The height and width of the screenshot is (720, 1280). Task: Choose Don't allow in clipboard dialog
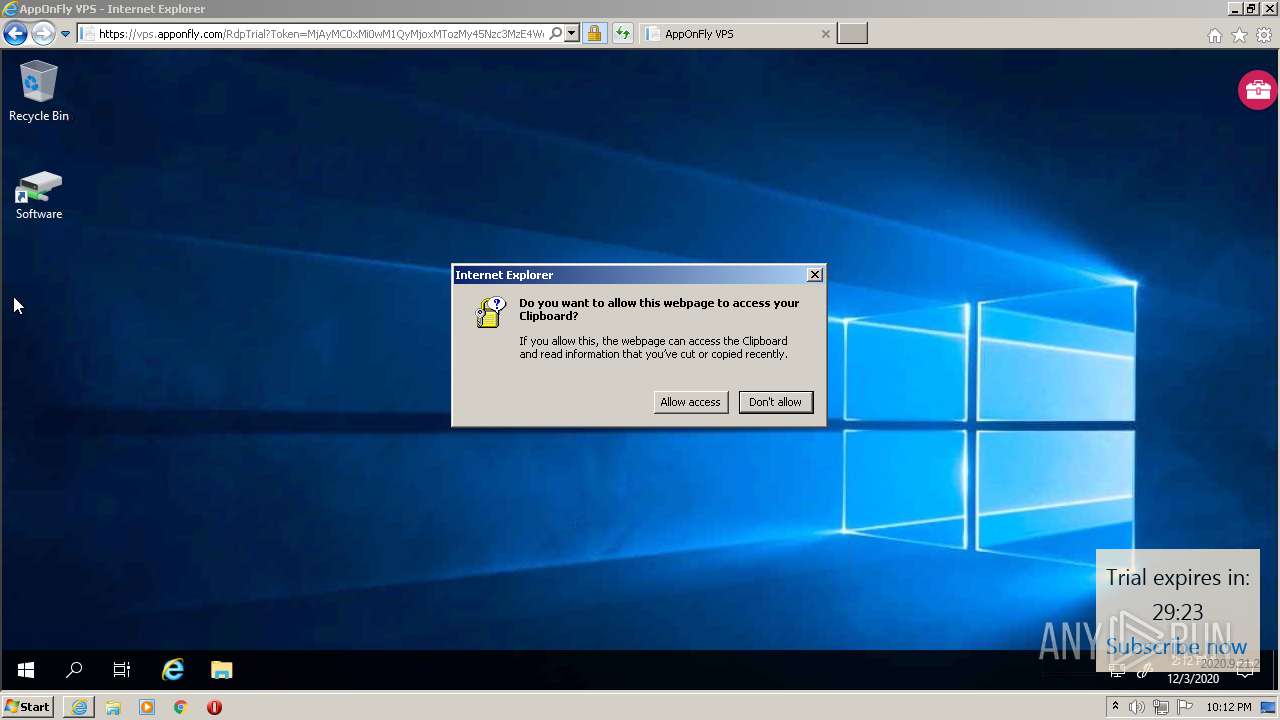pos(775,402)
